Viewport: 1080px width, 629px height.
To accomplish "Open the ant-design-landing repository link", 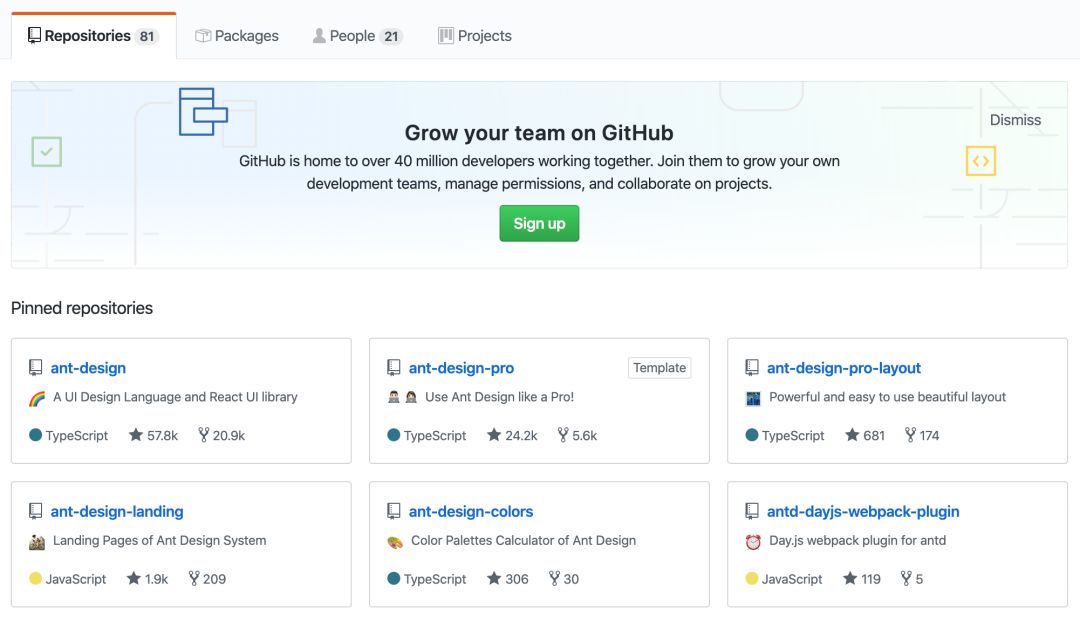I will tap(117, 511).
